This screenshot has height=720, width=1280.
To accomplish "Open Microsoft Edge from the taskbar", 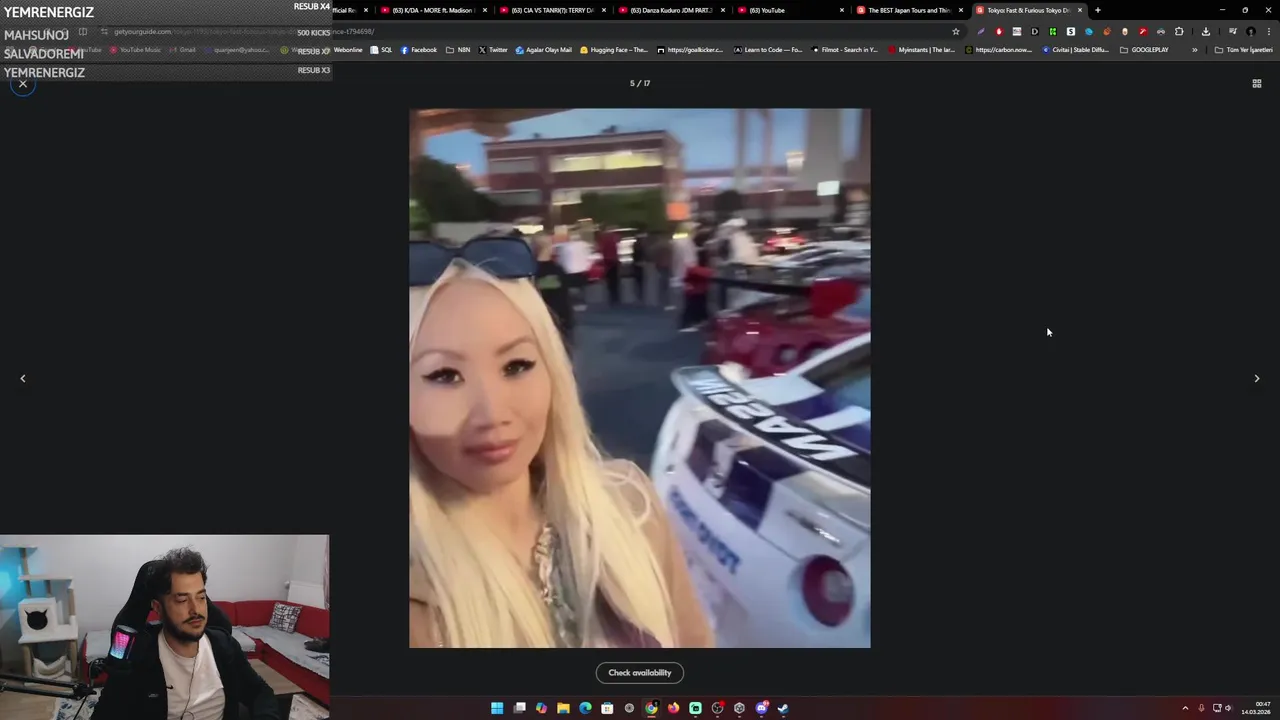I will point(585,708).
